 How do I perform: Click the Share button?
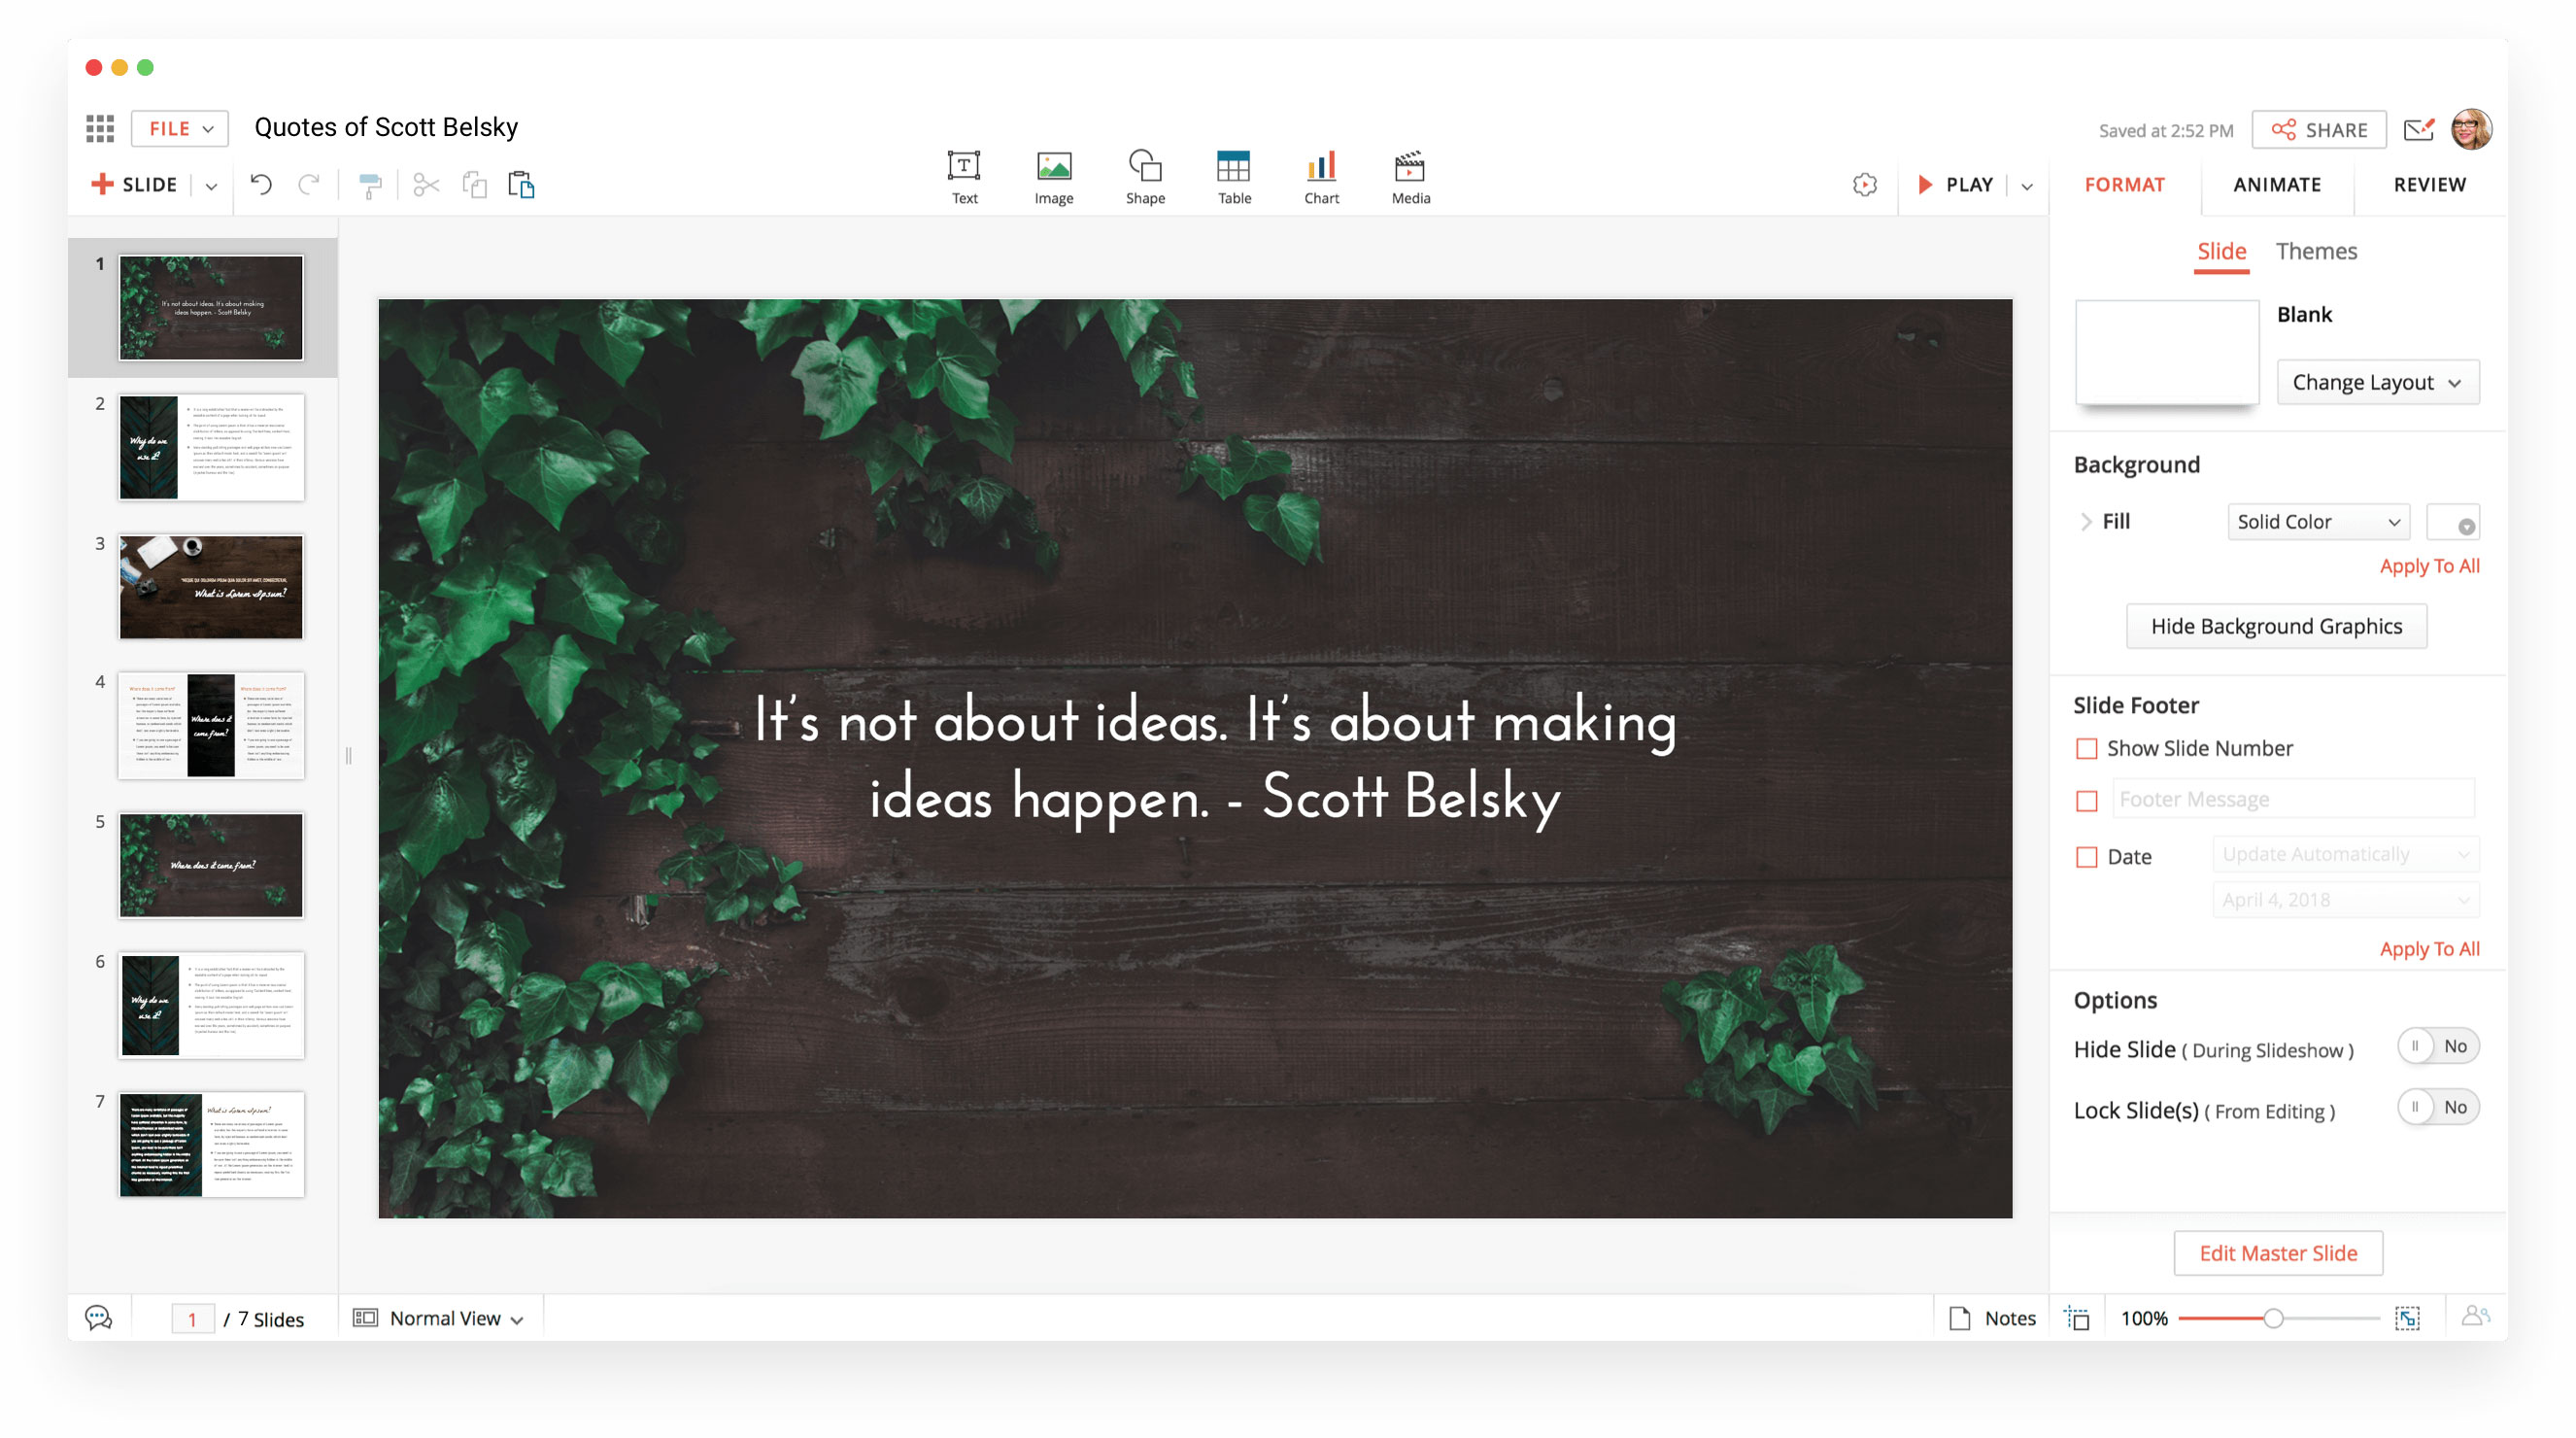pos(2320,127)
